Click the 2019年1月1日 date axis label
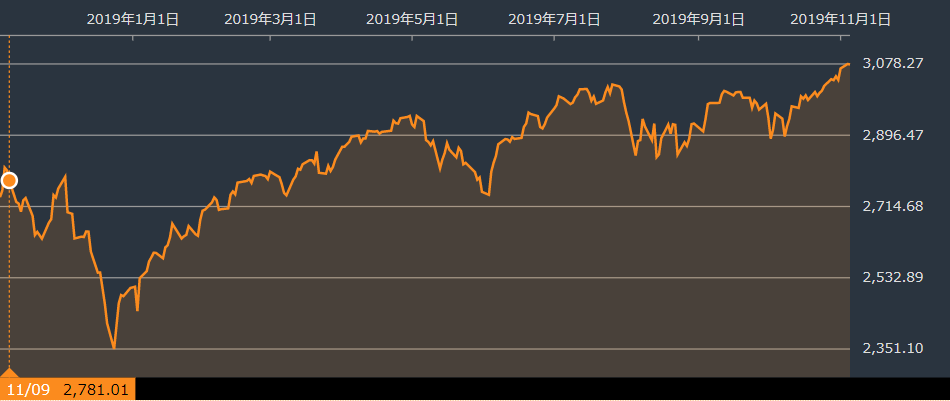950x401 pixels. pos(133,19)
